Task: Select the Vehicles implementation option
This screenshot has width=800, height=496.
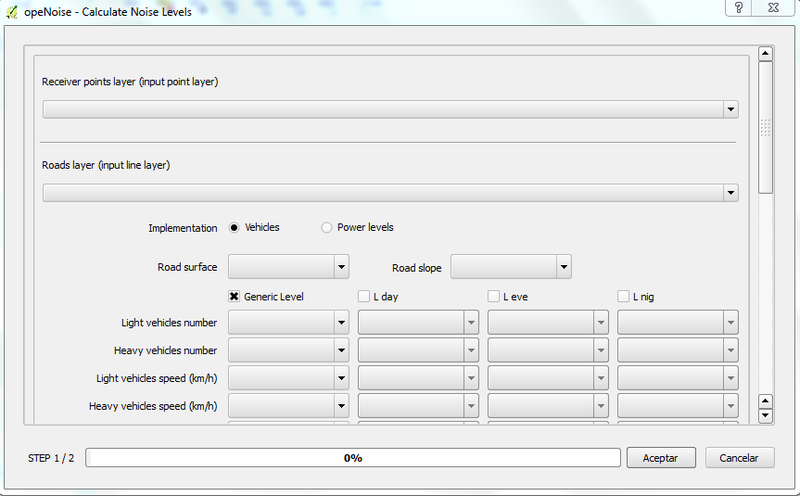Action: 235,228
